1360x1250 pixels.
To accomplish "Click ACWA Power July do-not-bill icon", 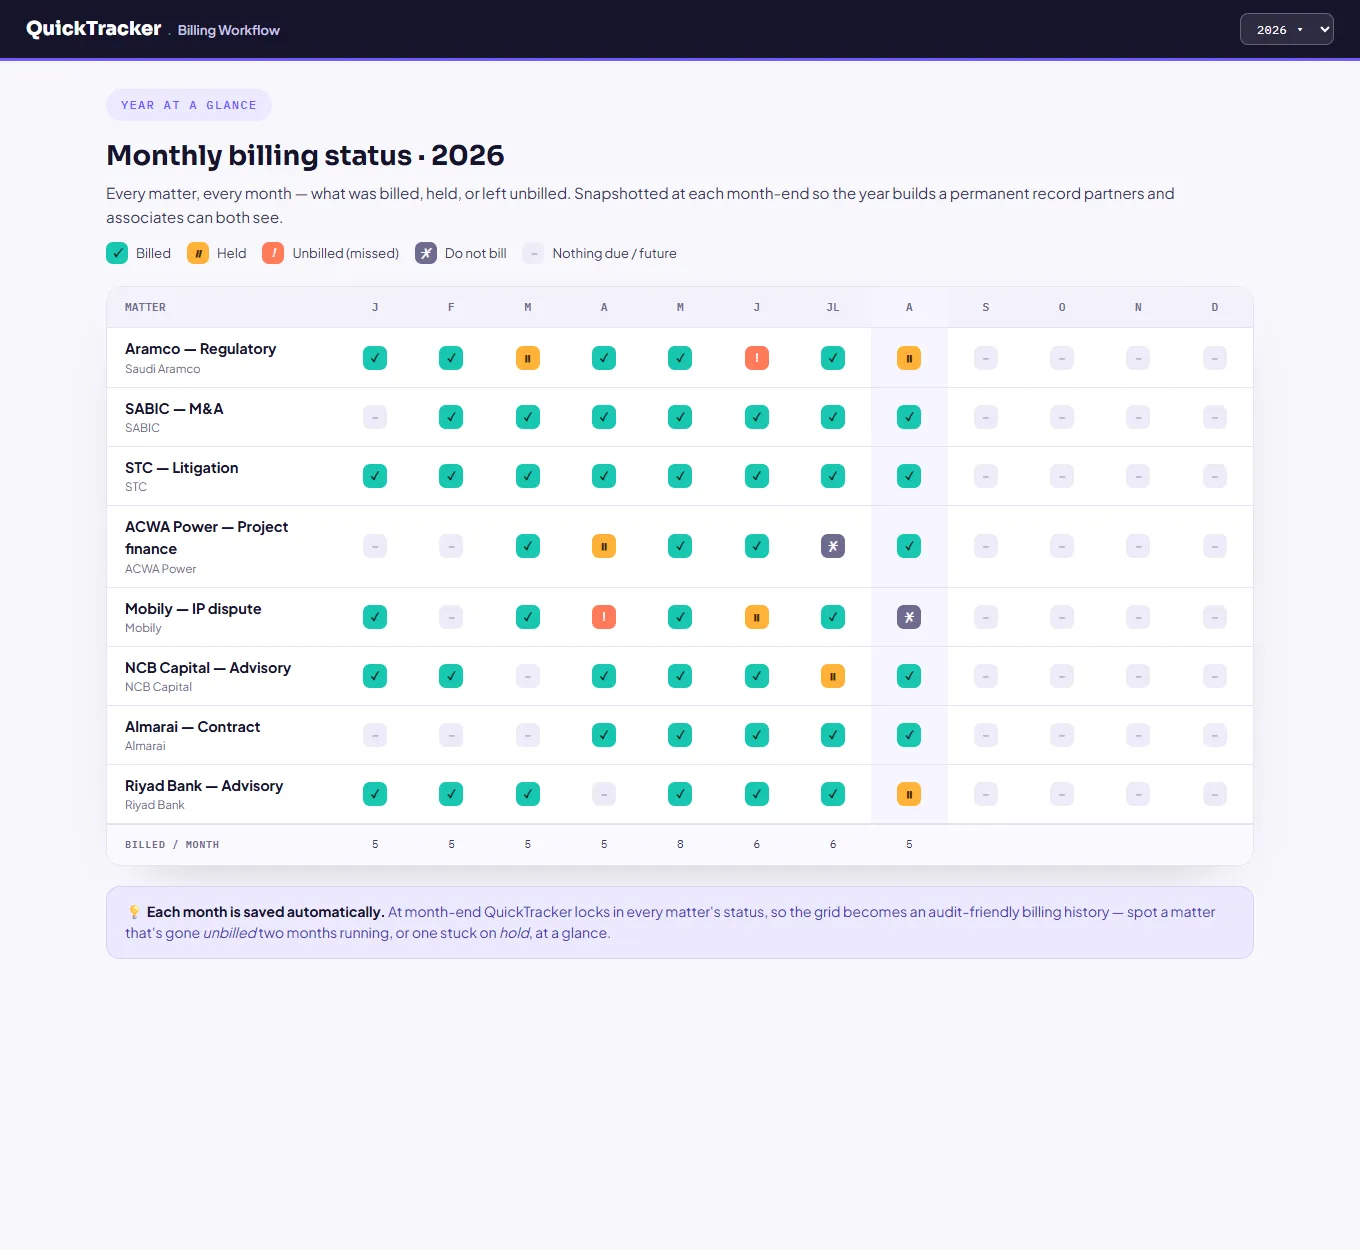I will pyautogui.click(x=833, y=546).
